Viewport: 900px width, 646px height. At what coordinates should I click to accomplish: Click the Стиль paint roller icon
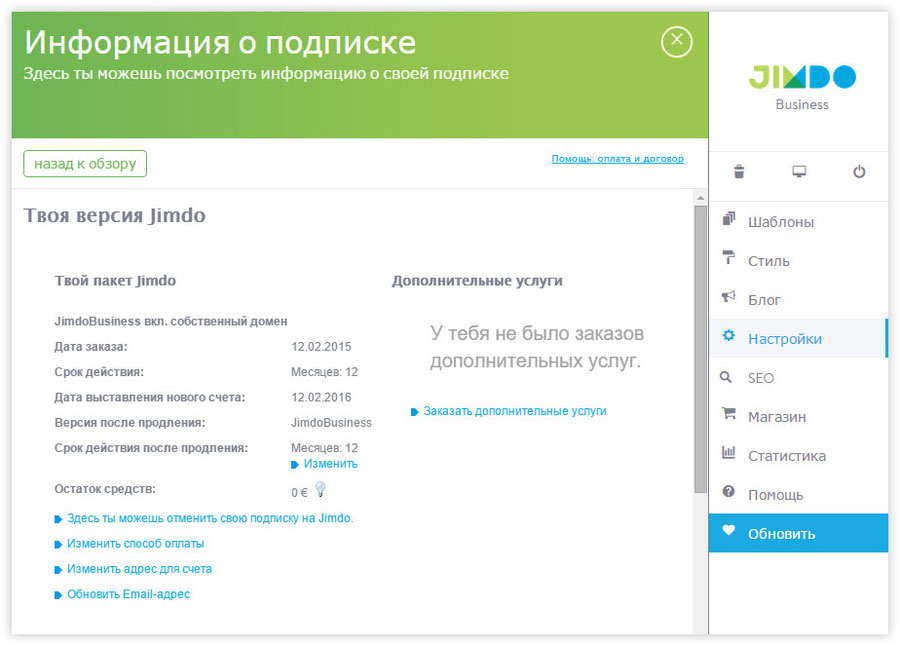(728, 257)
